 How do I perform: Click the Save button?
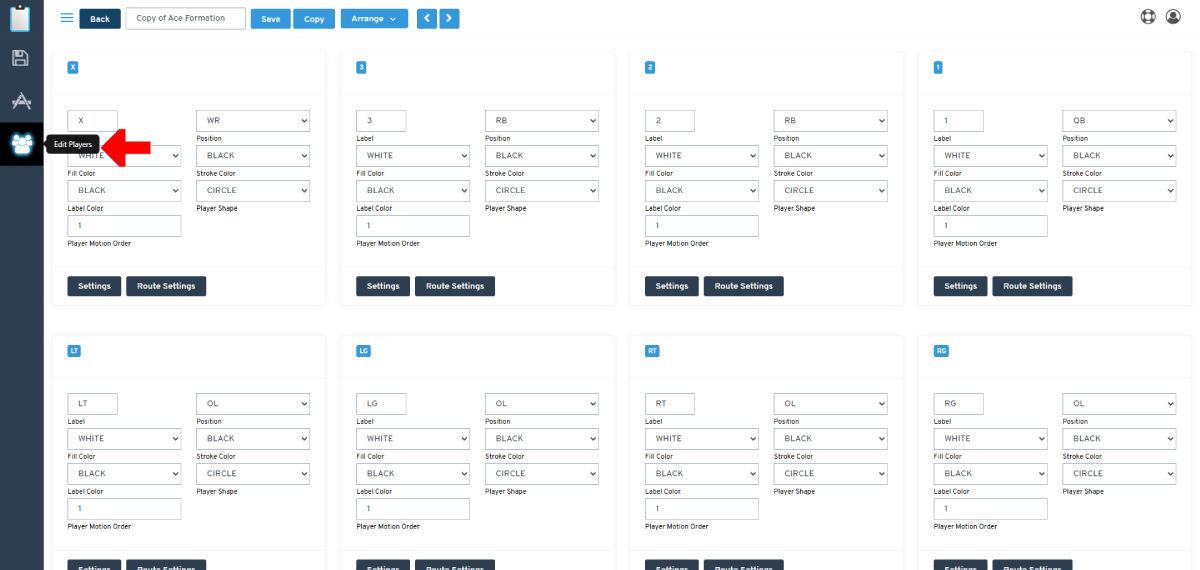tap(270, 18)
